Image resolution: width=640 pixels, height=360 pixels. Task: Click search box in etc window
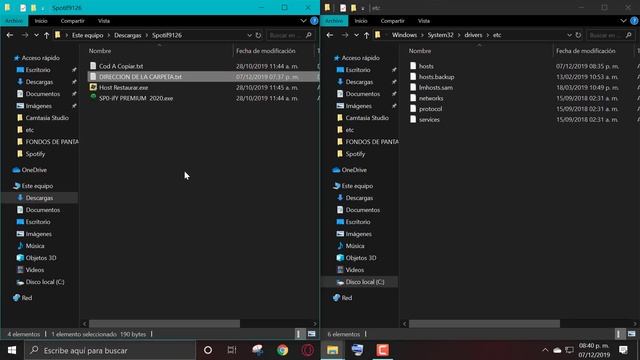point(611,36)
